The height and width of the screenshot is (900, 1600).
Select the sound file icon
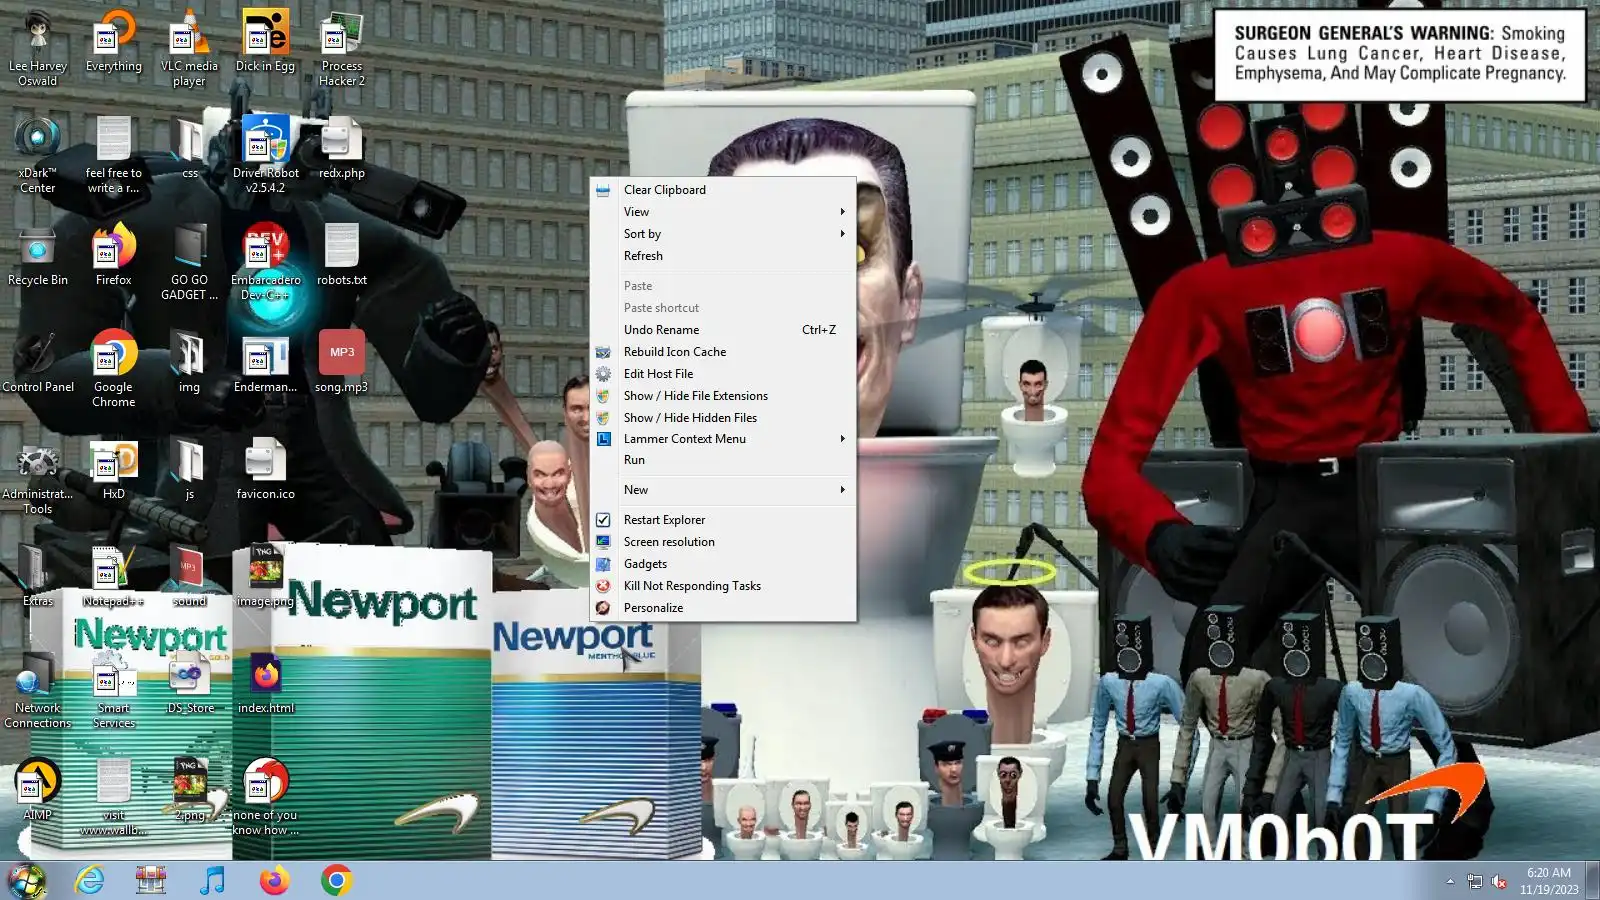190,576
